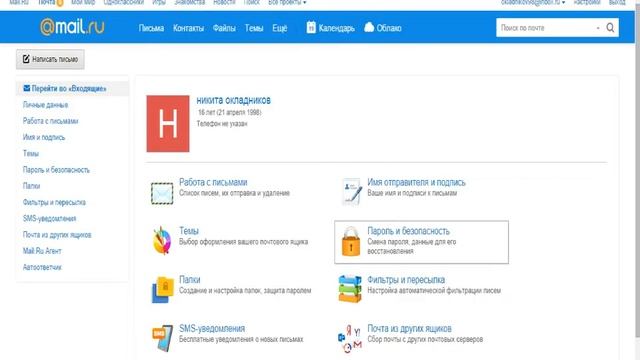This screenshot has height=360, width=640.
Task: Open Личные данные in the sidebar
Action: 45,105
